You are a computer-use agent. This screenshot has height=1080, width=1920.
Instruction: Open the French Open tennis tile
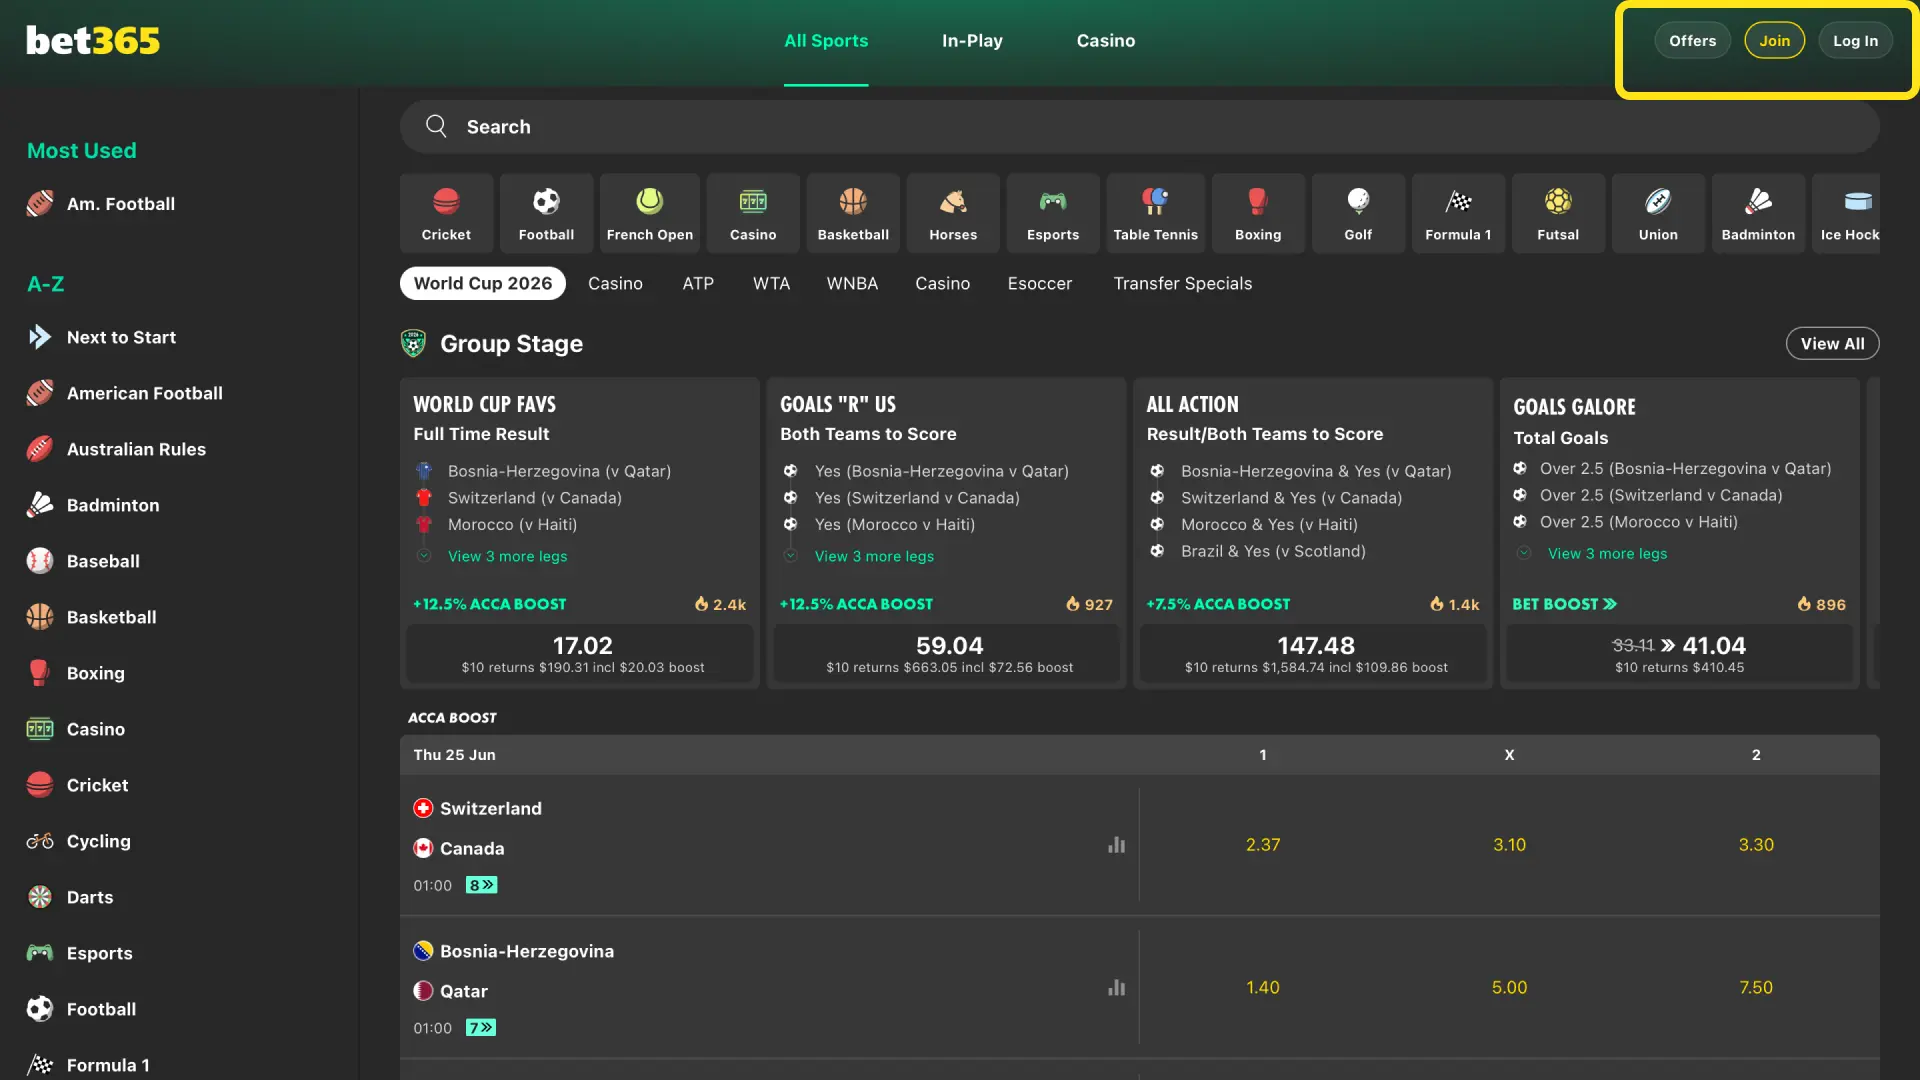[x=650, y=213]
